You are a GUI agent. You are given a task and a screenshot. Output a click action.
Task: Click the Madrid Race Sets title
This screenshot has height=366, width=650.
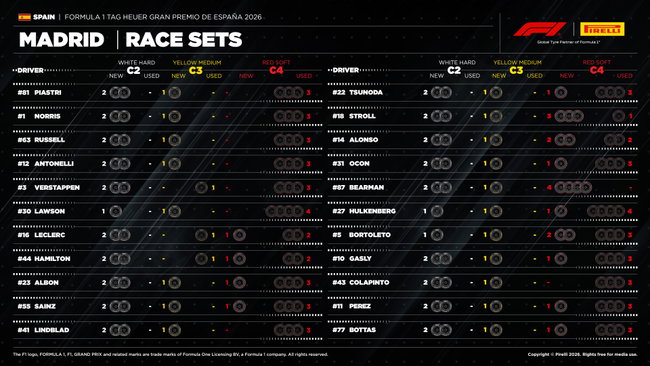(131, 40)
